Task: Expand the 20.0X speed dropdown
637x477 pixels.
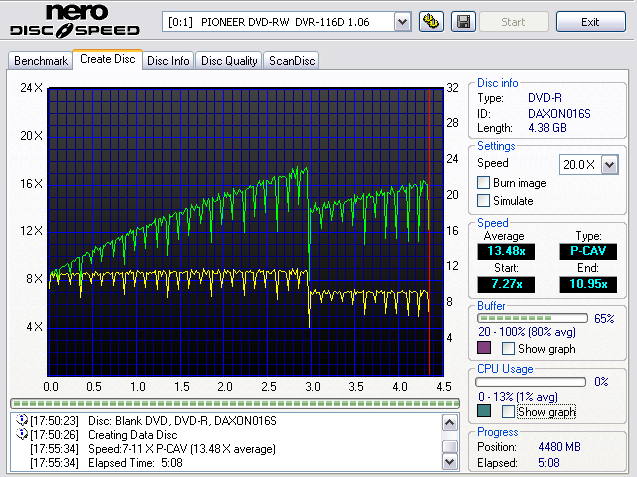Action: click(x=609, y=164)
